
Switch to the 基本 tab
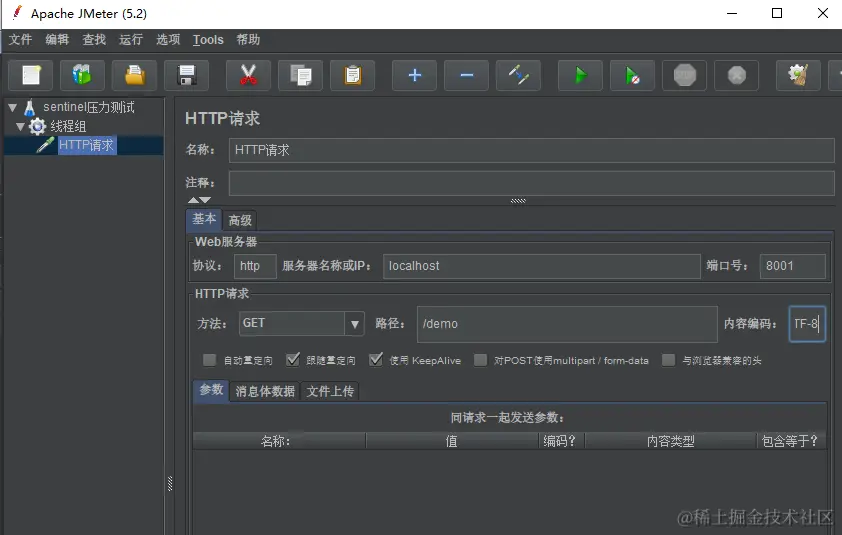(x=204, y=219)
